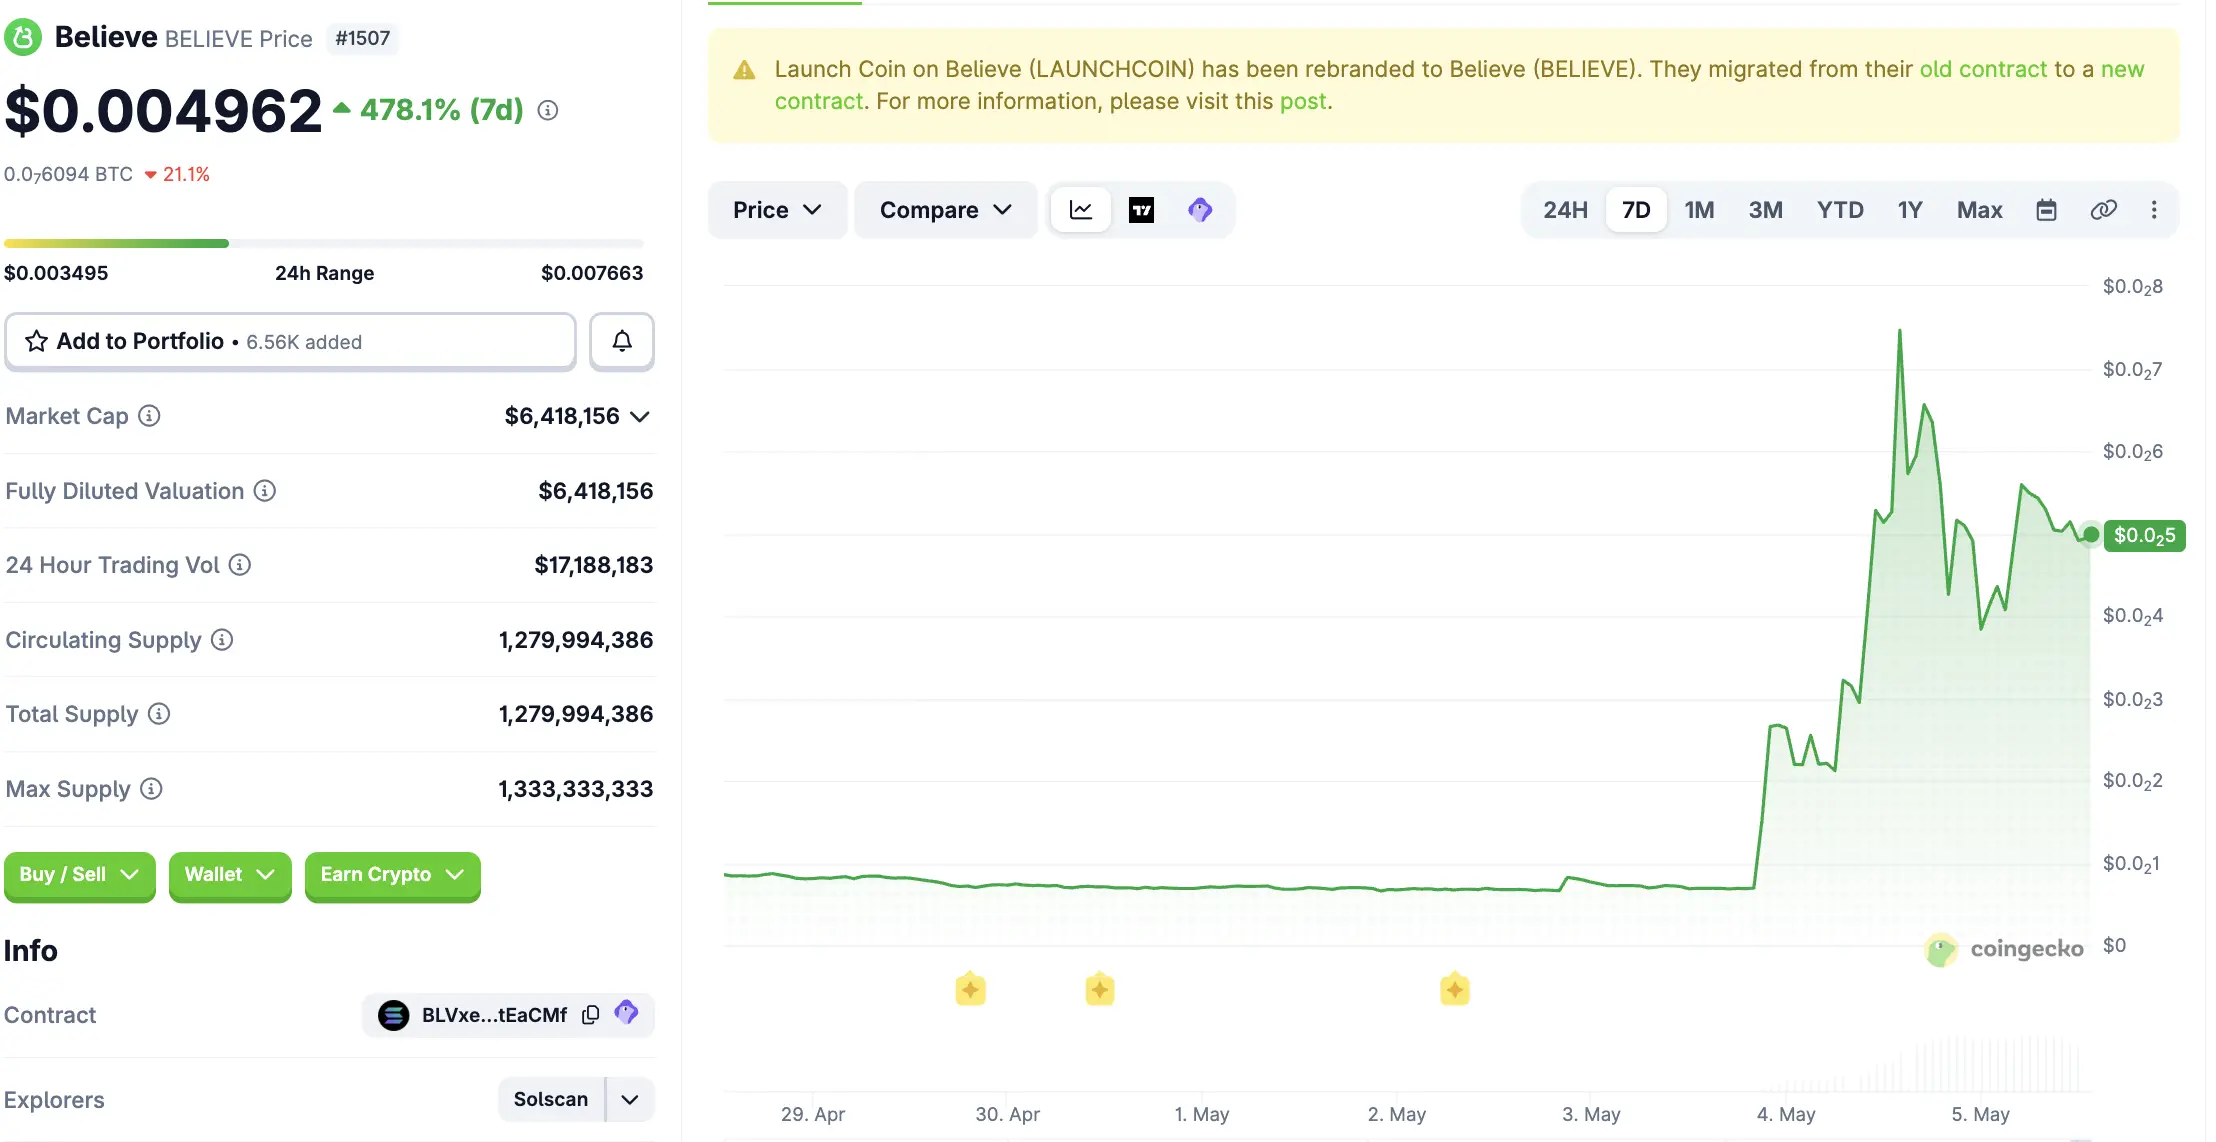Open the Compare dropdown
The height and width of the screenshot is (1142, 2216).
point(945,210)
